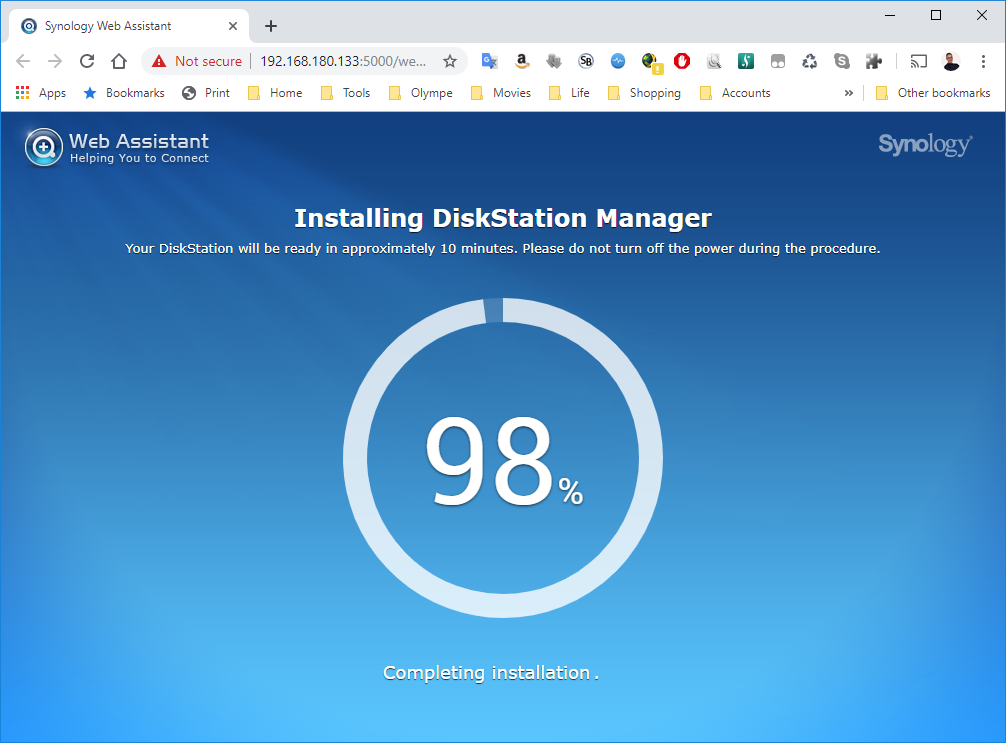This screenshot has height=743, width=1006.
Task: Open the Home bookmarks folder
Action: tap(275, 93)
